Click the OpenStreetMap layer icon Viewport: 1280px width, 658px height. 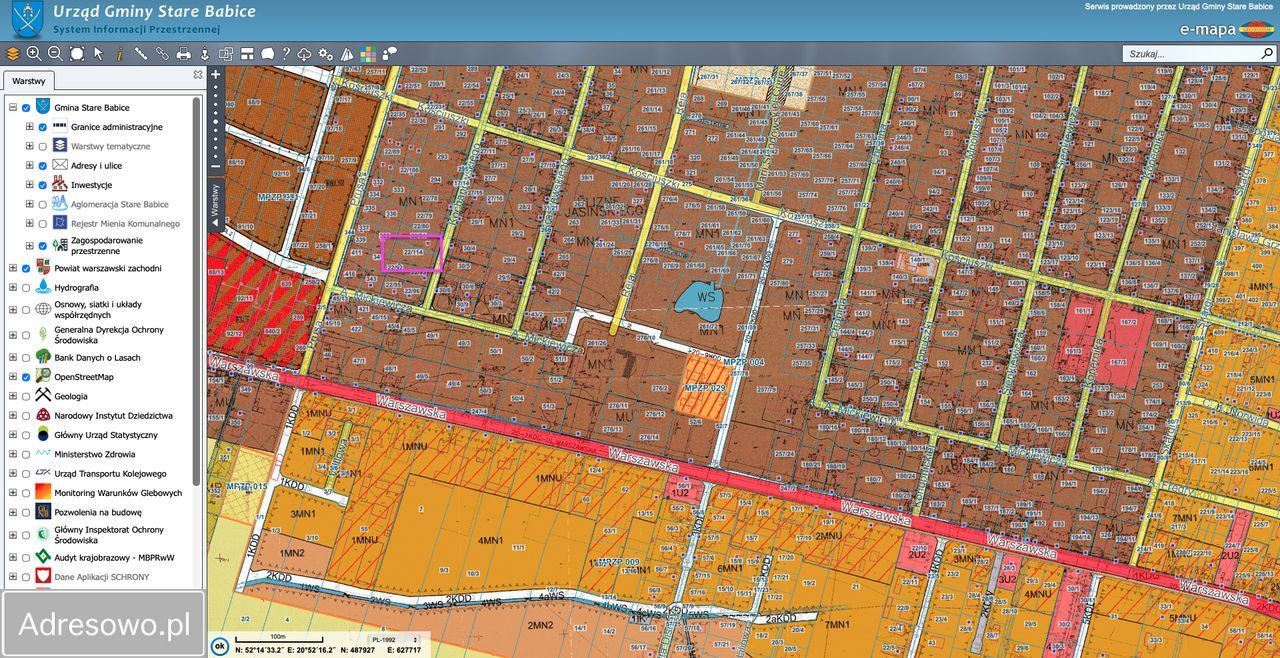[44, 377]
